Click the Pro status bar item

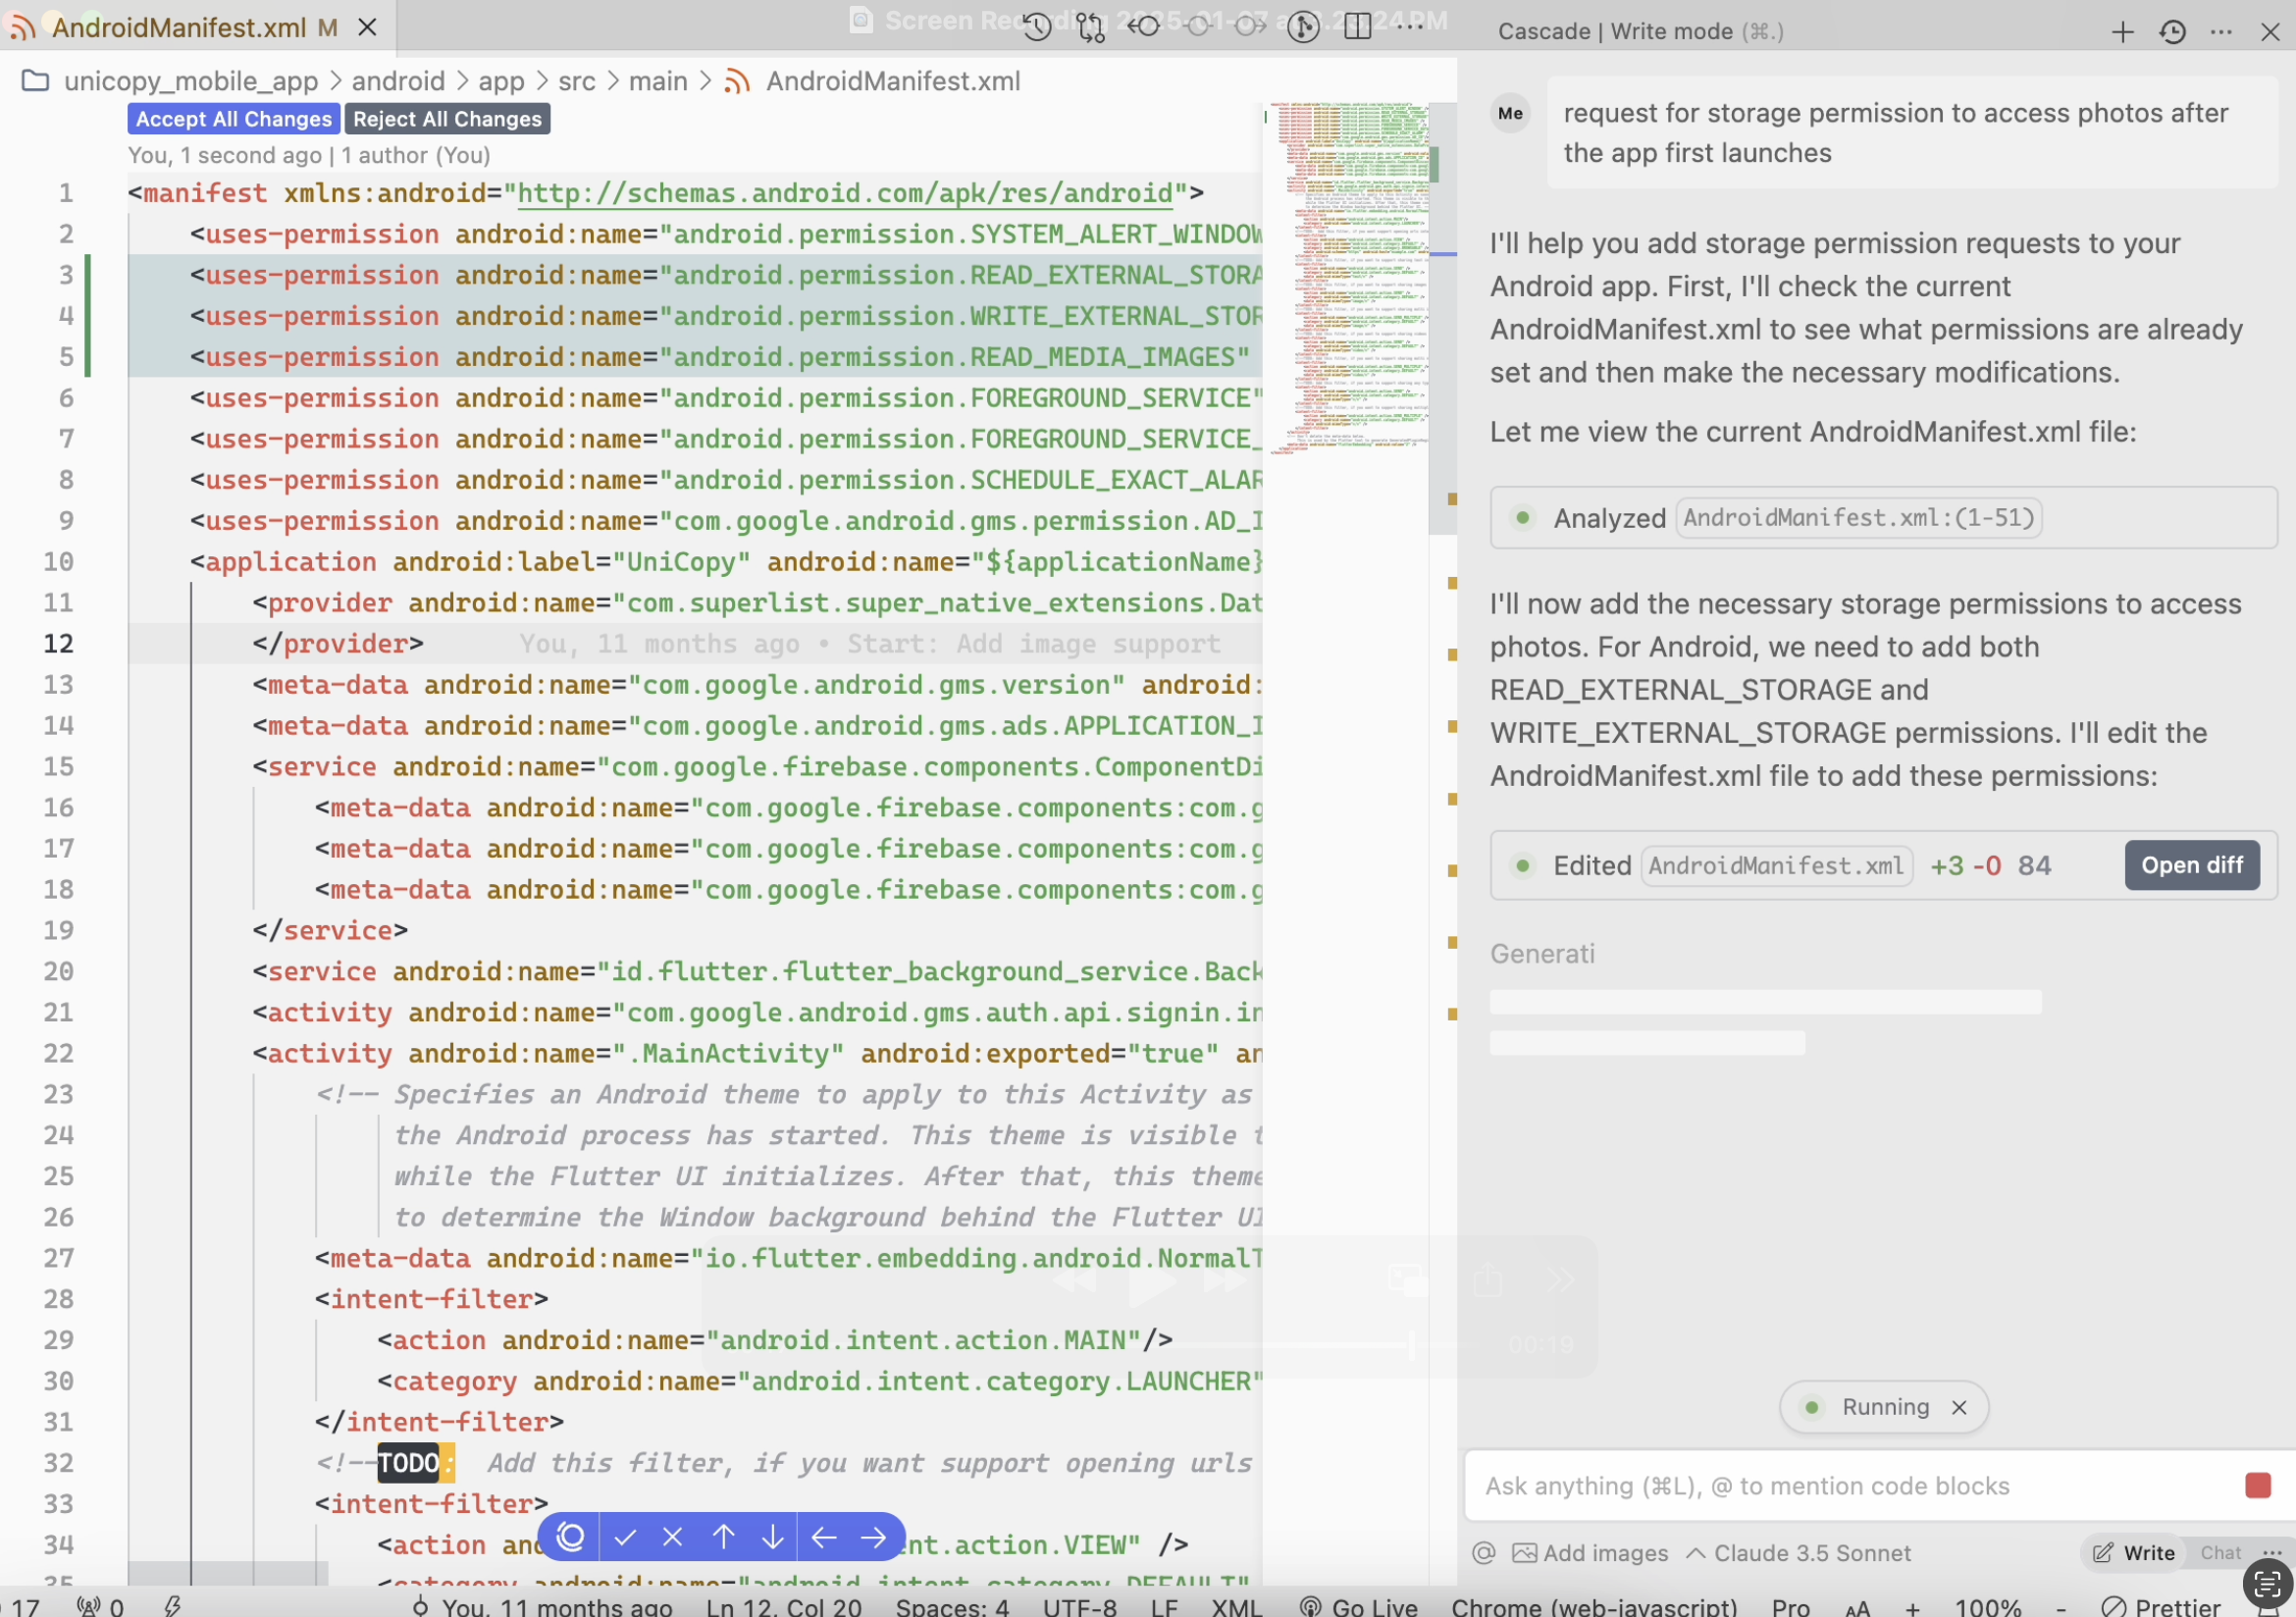click(1790, 1606)
